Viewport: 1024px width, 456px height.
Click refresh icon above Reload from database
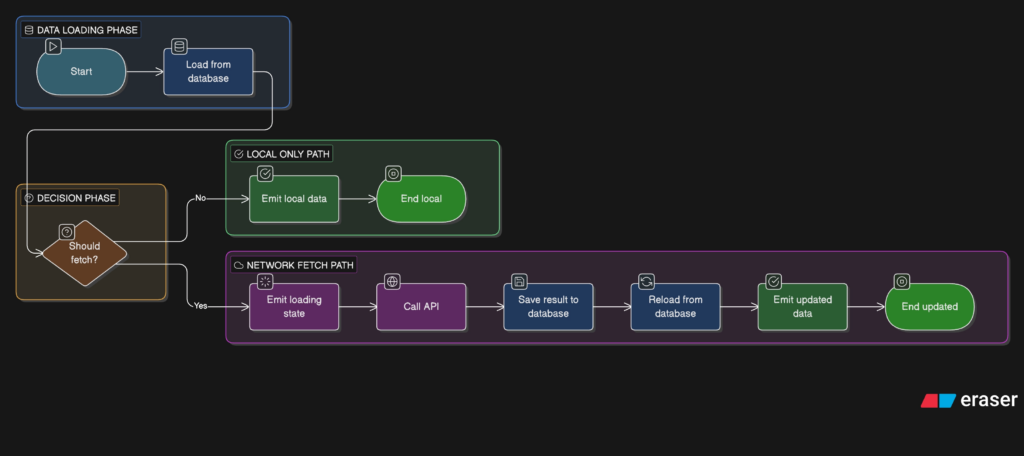point(646,282)
